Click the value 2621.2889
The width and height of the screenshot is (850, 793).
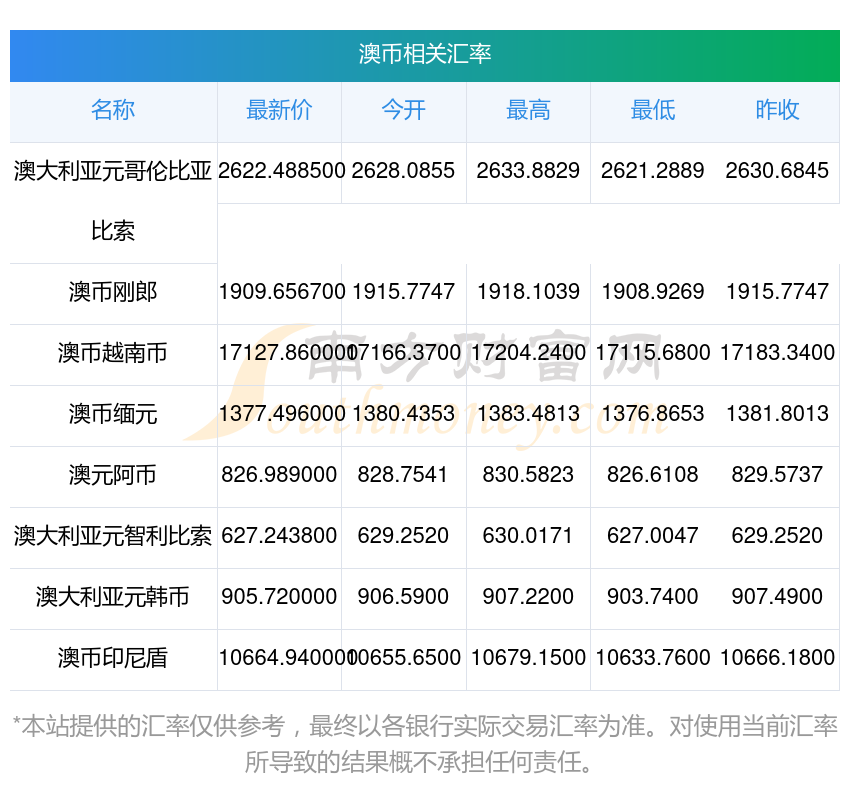click(x=653, y=171)
